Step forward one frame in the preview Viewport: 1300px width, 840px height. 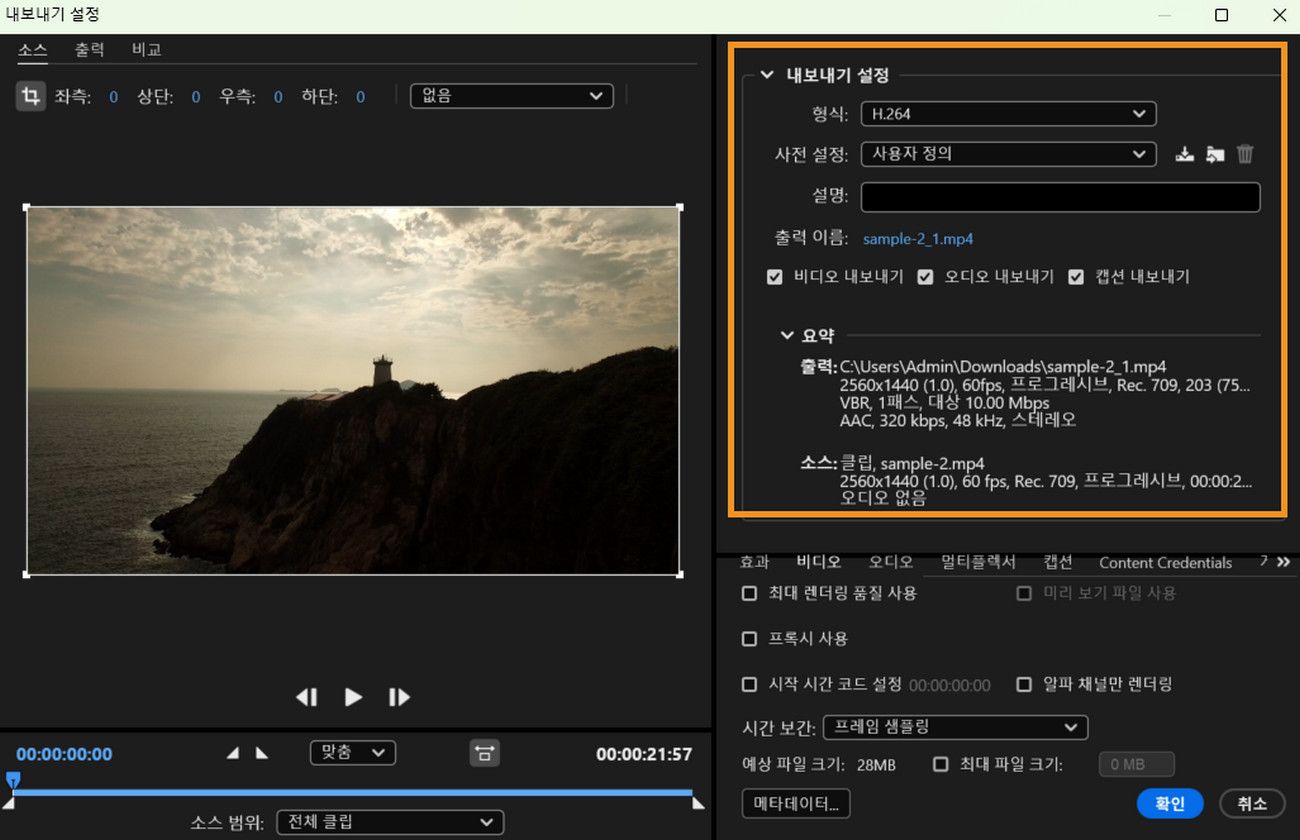coord(398,697)
